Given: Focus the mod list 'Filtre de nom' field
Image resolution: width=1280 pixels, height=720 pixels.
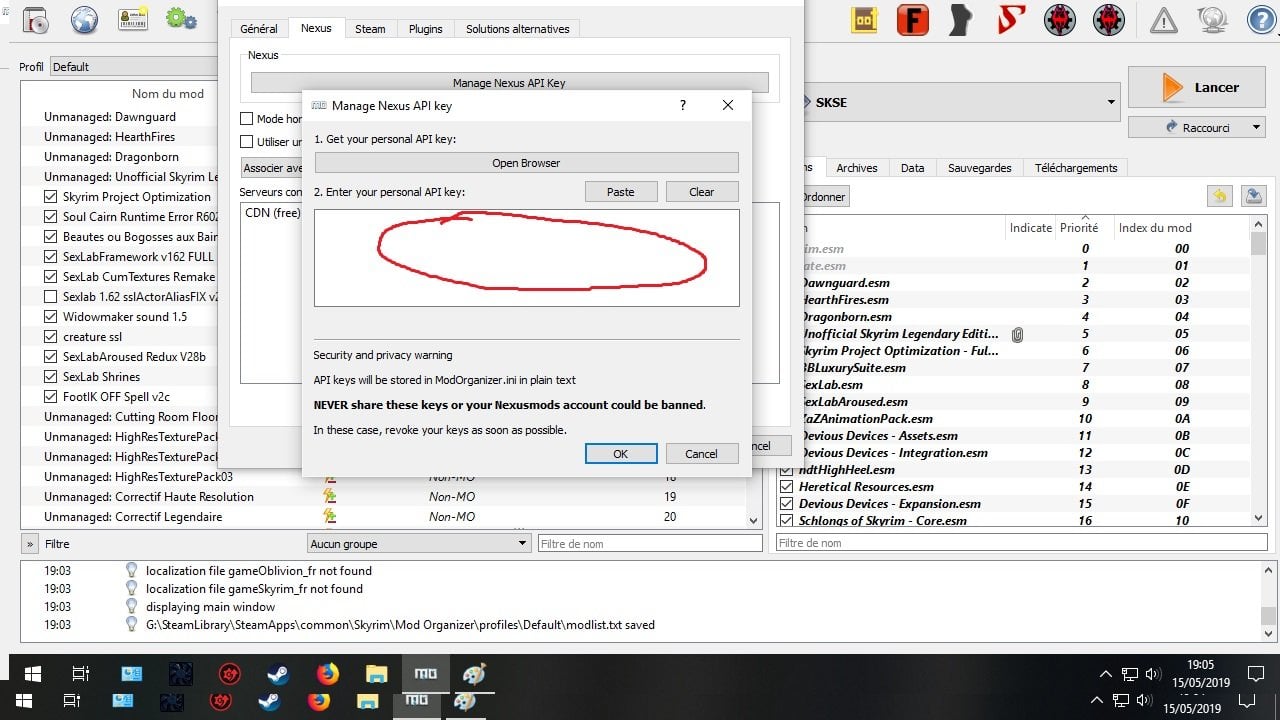Looking at the screenshot, I should point(650,544).
